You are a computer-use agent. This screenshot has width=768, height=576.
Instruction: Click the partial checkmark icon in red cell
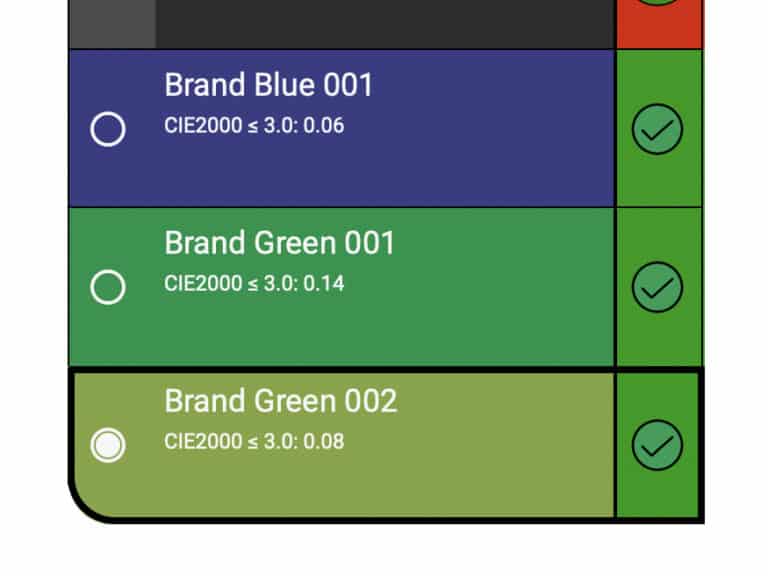pyautogui.click(x=657, y=3)
